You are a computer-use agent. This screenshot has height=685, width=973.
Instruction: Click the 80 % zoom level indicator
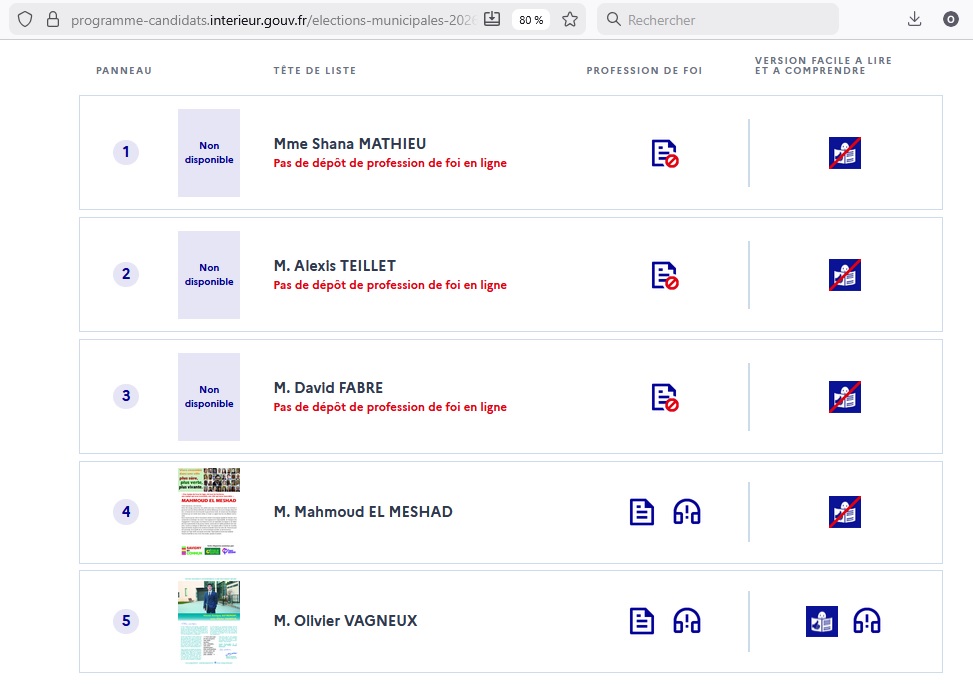coord(531,20)
